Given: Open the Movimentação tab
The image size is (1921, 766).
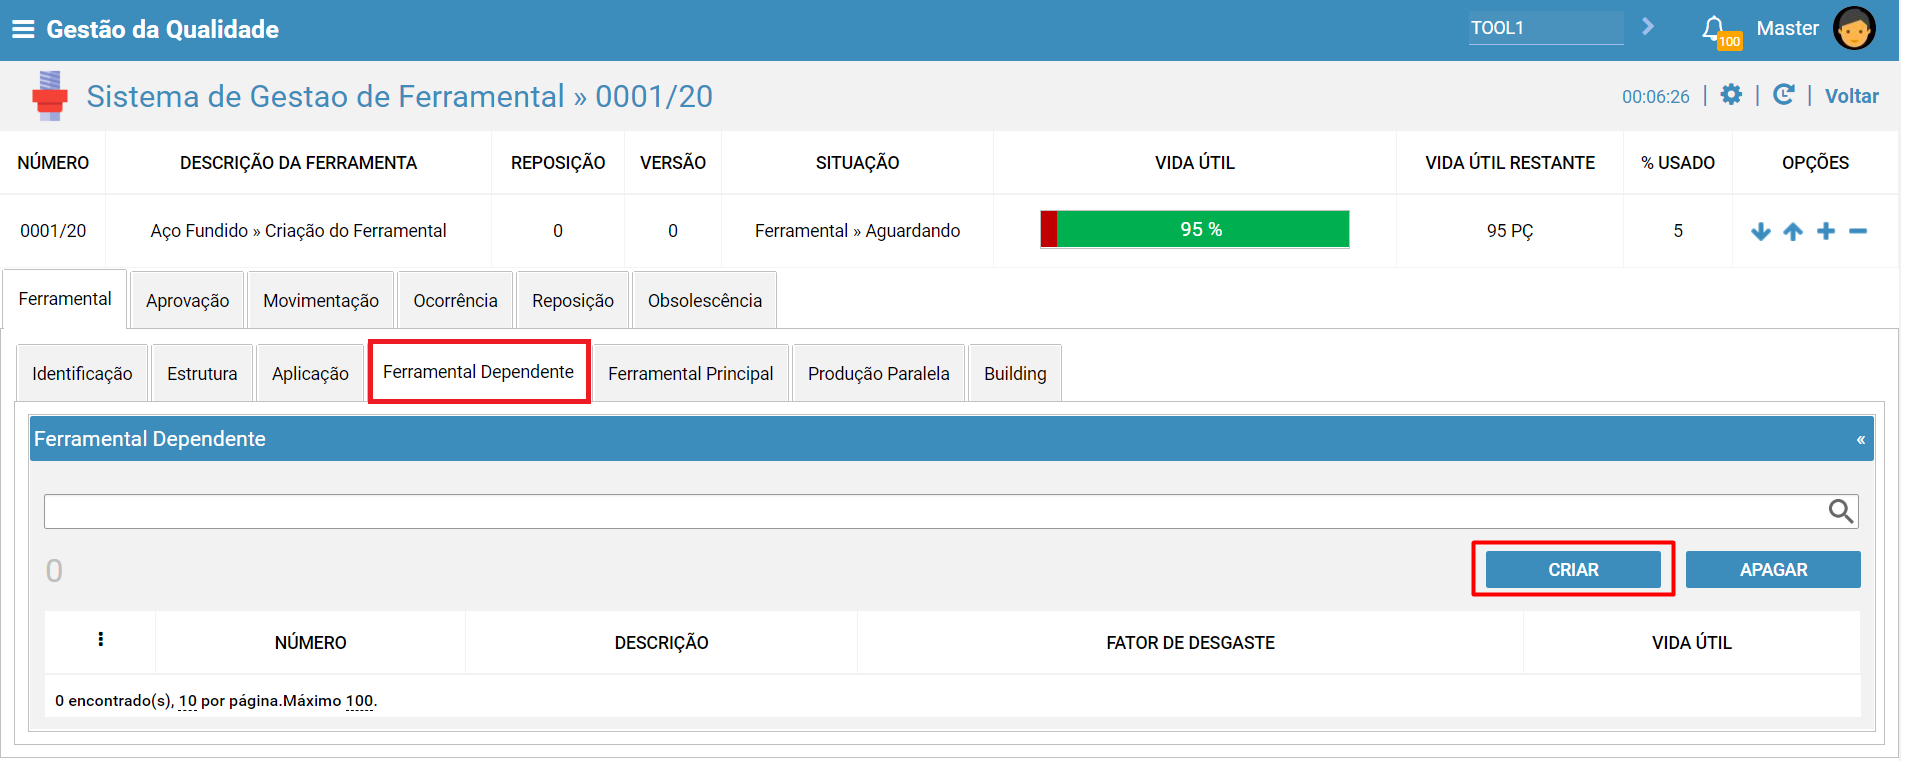Looking at the screenshot, I should pos(321,301).
